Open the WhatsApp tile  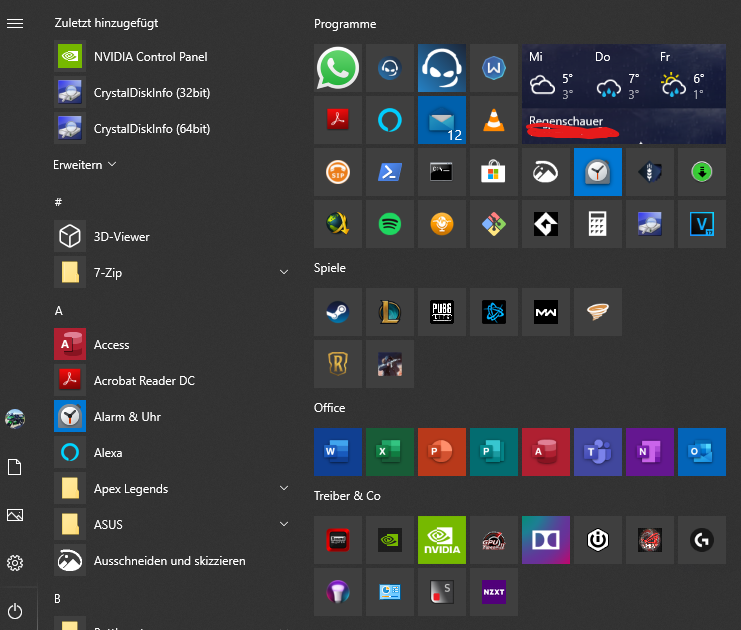[x=338, y=68]
